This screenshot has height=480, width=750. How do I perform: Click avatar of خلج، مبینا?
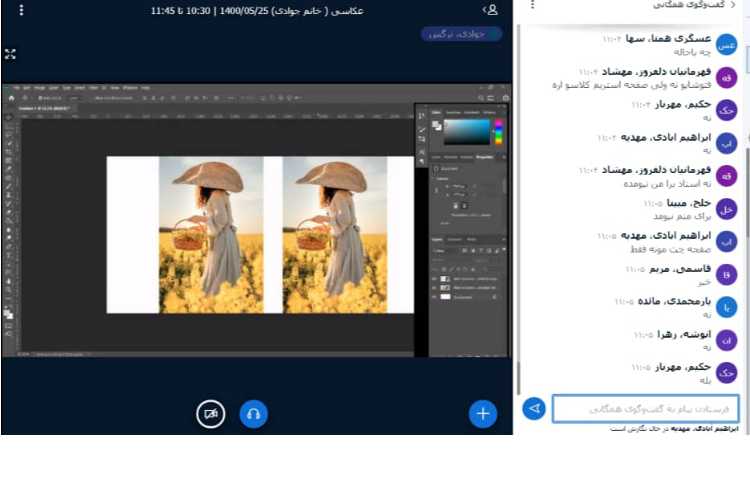[726, 209]
